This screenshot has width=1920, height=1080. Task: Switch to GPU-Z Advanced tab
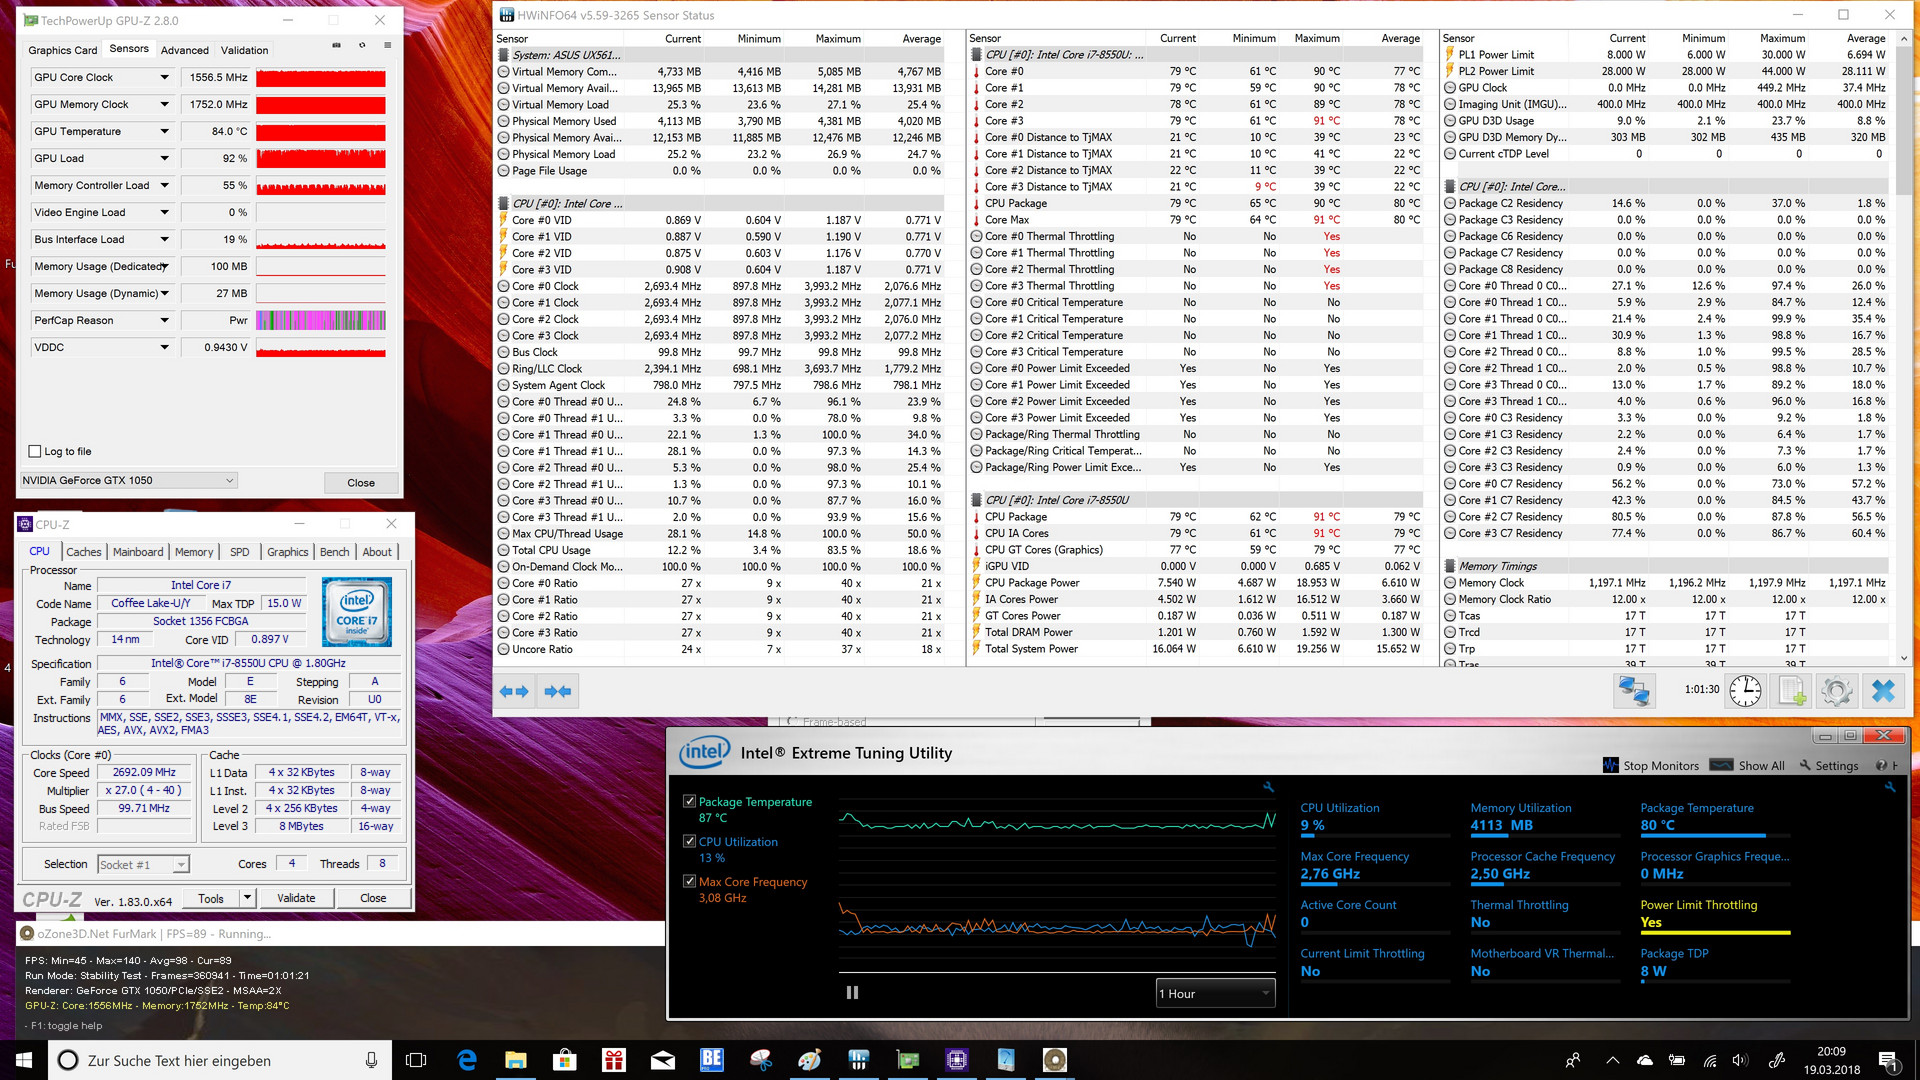[x=185, y=50]
